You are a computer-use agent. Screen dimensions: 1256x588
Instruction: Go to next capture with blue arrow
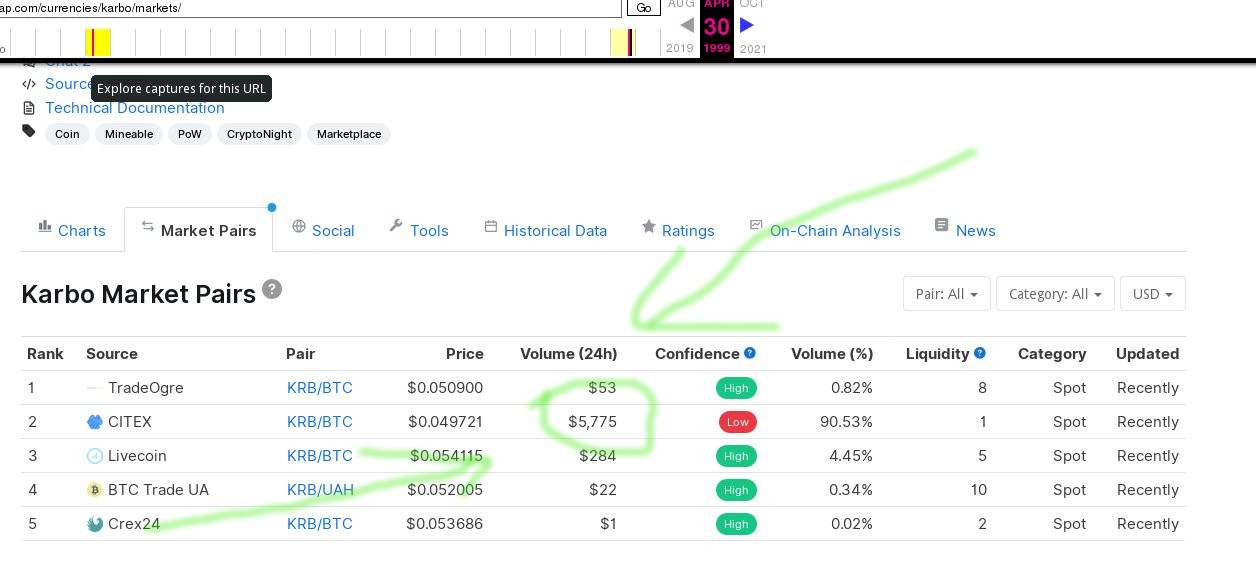pyautogui.click(x=747, y=25)
